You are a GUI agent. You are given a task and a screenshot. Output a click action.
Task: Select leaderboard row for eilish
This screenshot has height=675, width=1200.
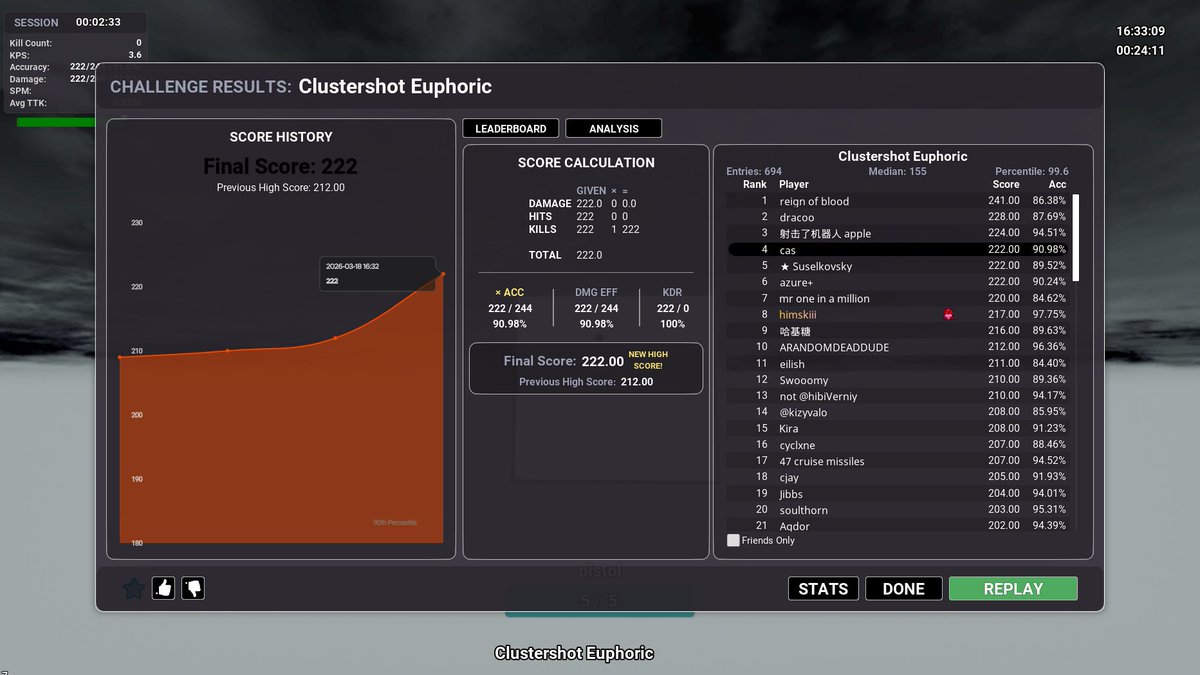[x=898, y=364]
